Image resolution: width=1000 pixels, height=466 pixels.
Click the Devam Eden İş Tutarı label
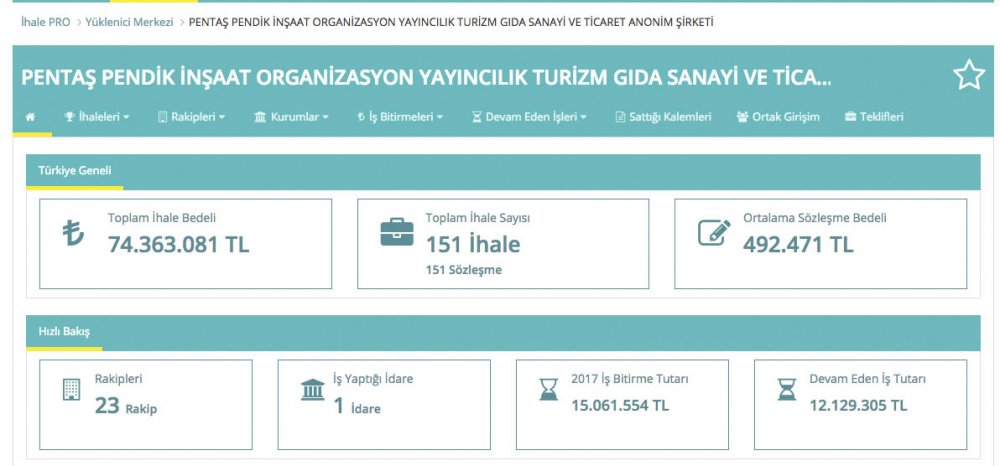point(867,379)
